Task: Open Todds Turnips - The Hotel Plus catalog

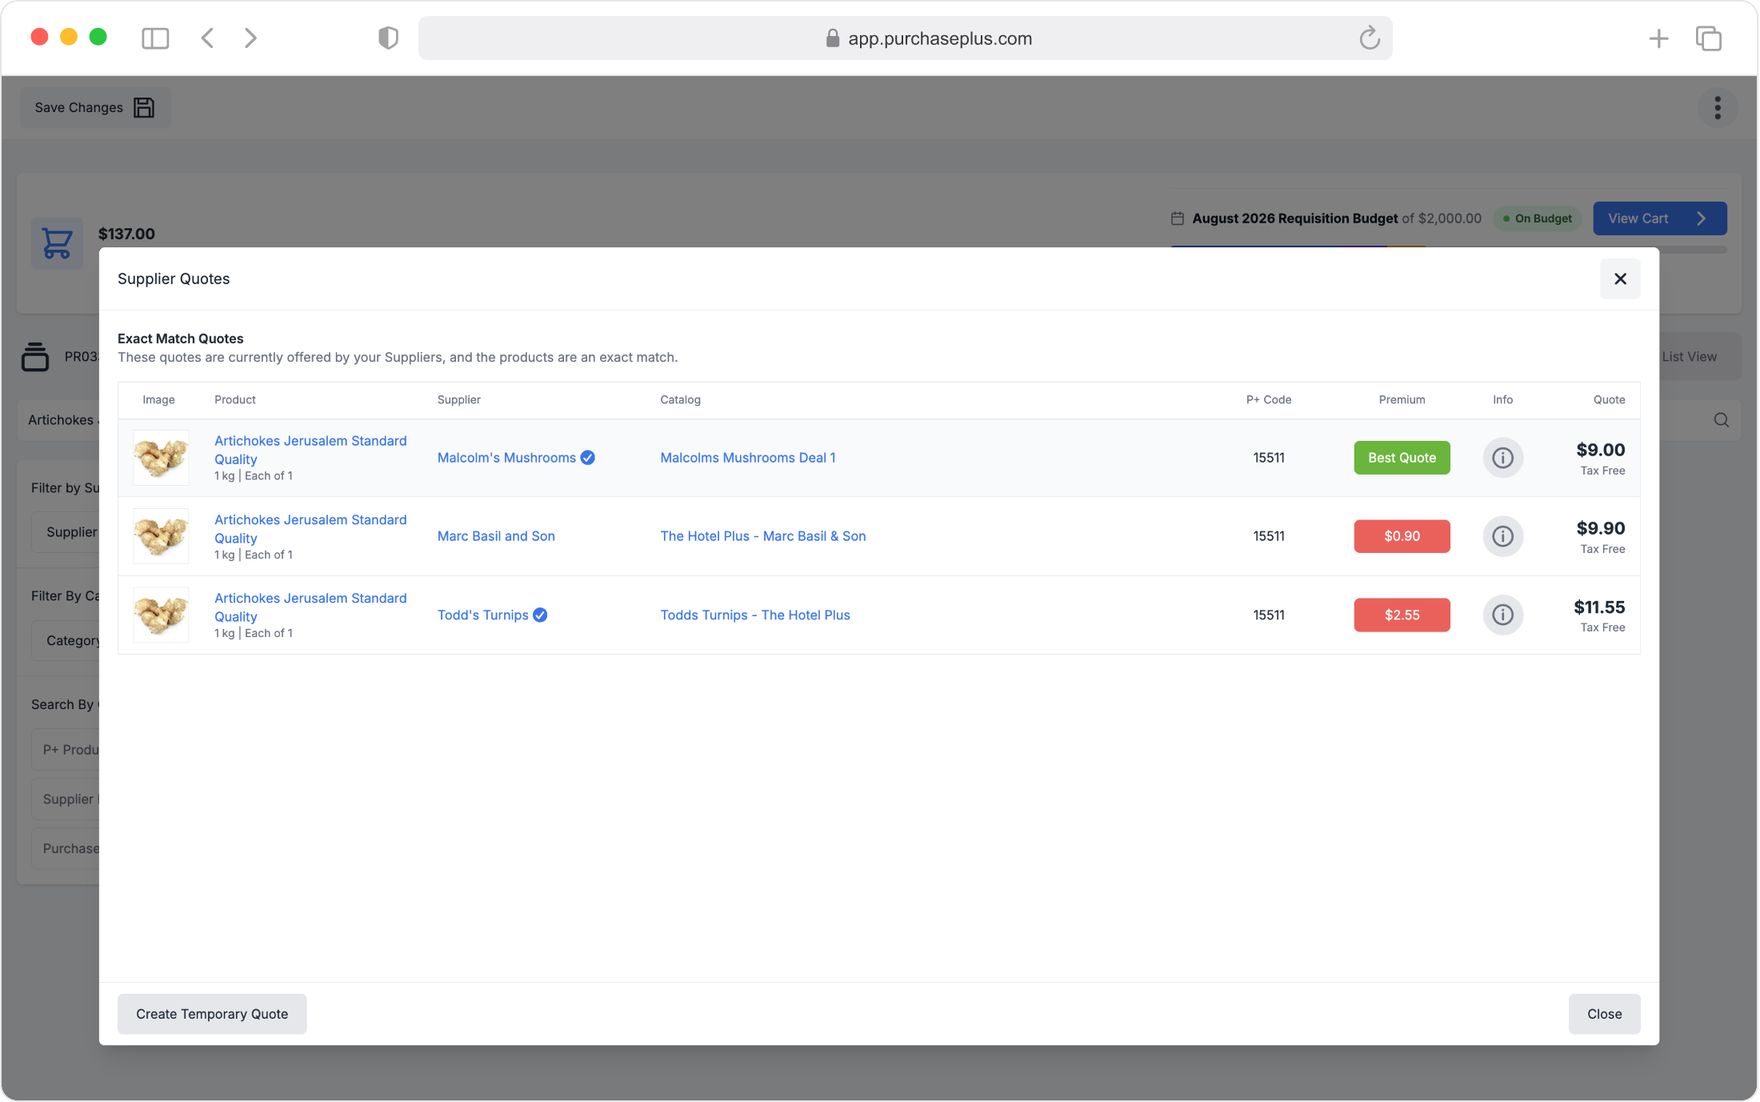Action: (x=755, y=615)
